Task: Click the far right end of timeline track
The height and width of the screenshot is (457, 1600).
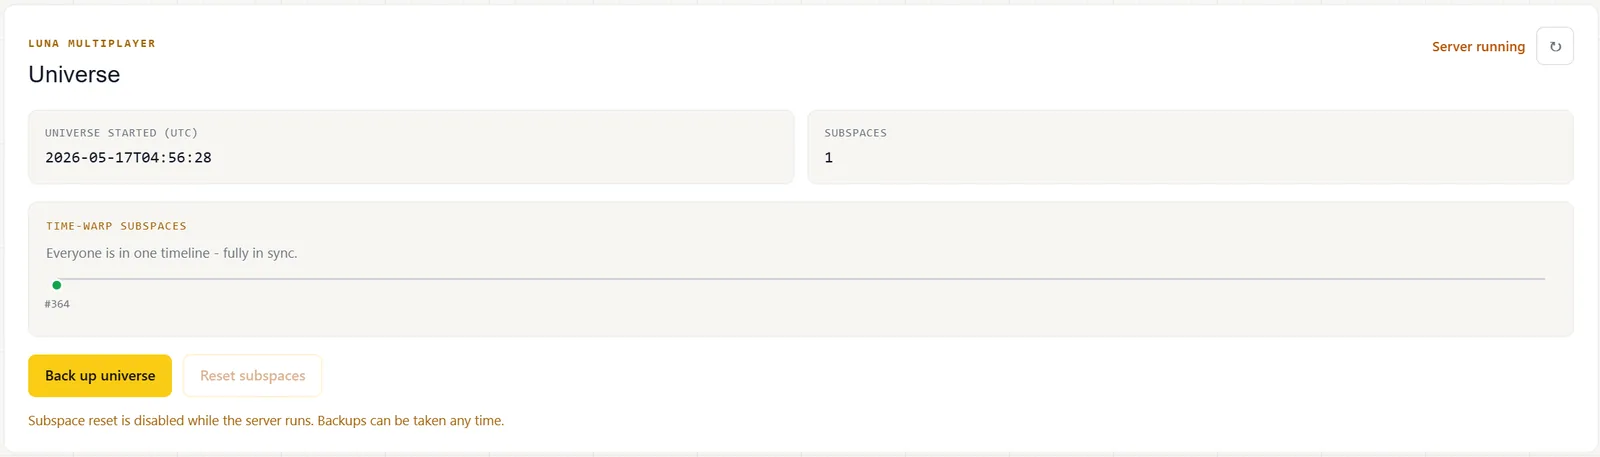Action: coord(1542,279)
